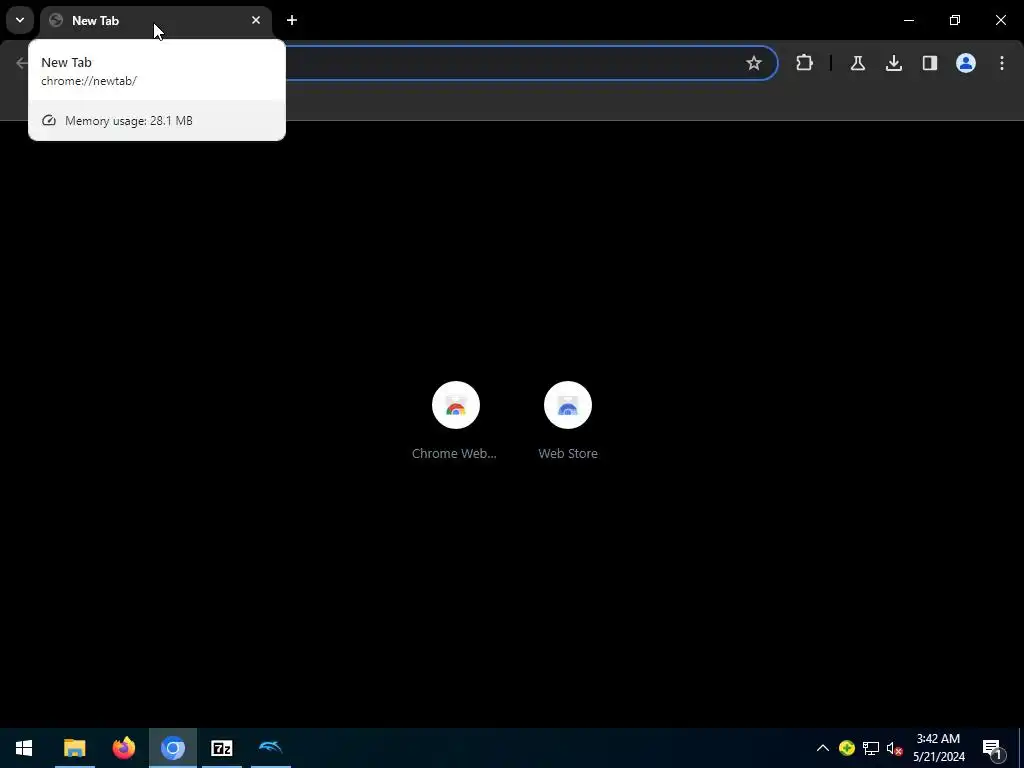Toggle the side panel icon
Viewport: 1024px width, 768px height.
(x=929, y=63)
